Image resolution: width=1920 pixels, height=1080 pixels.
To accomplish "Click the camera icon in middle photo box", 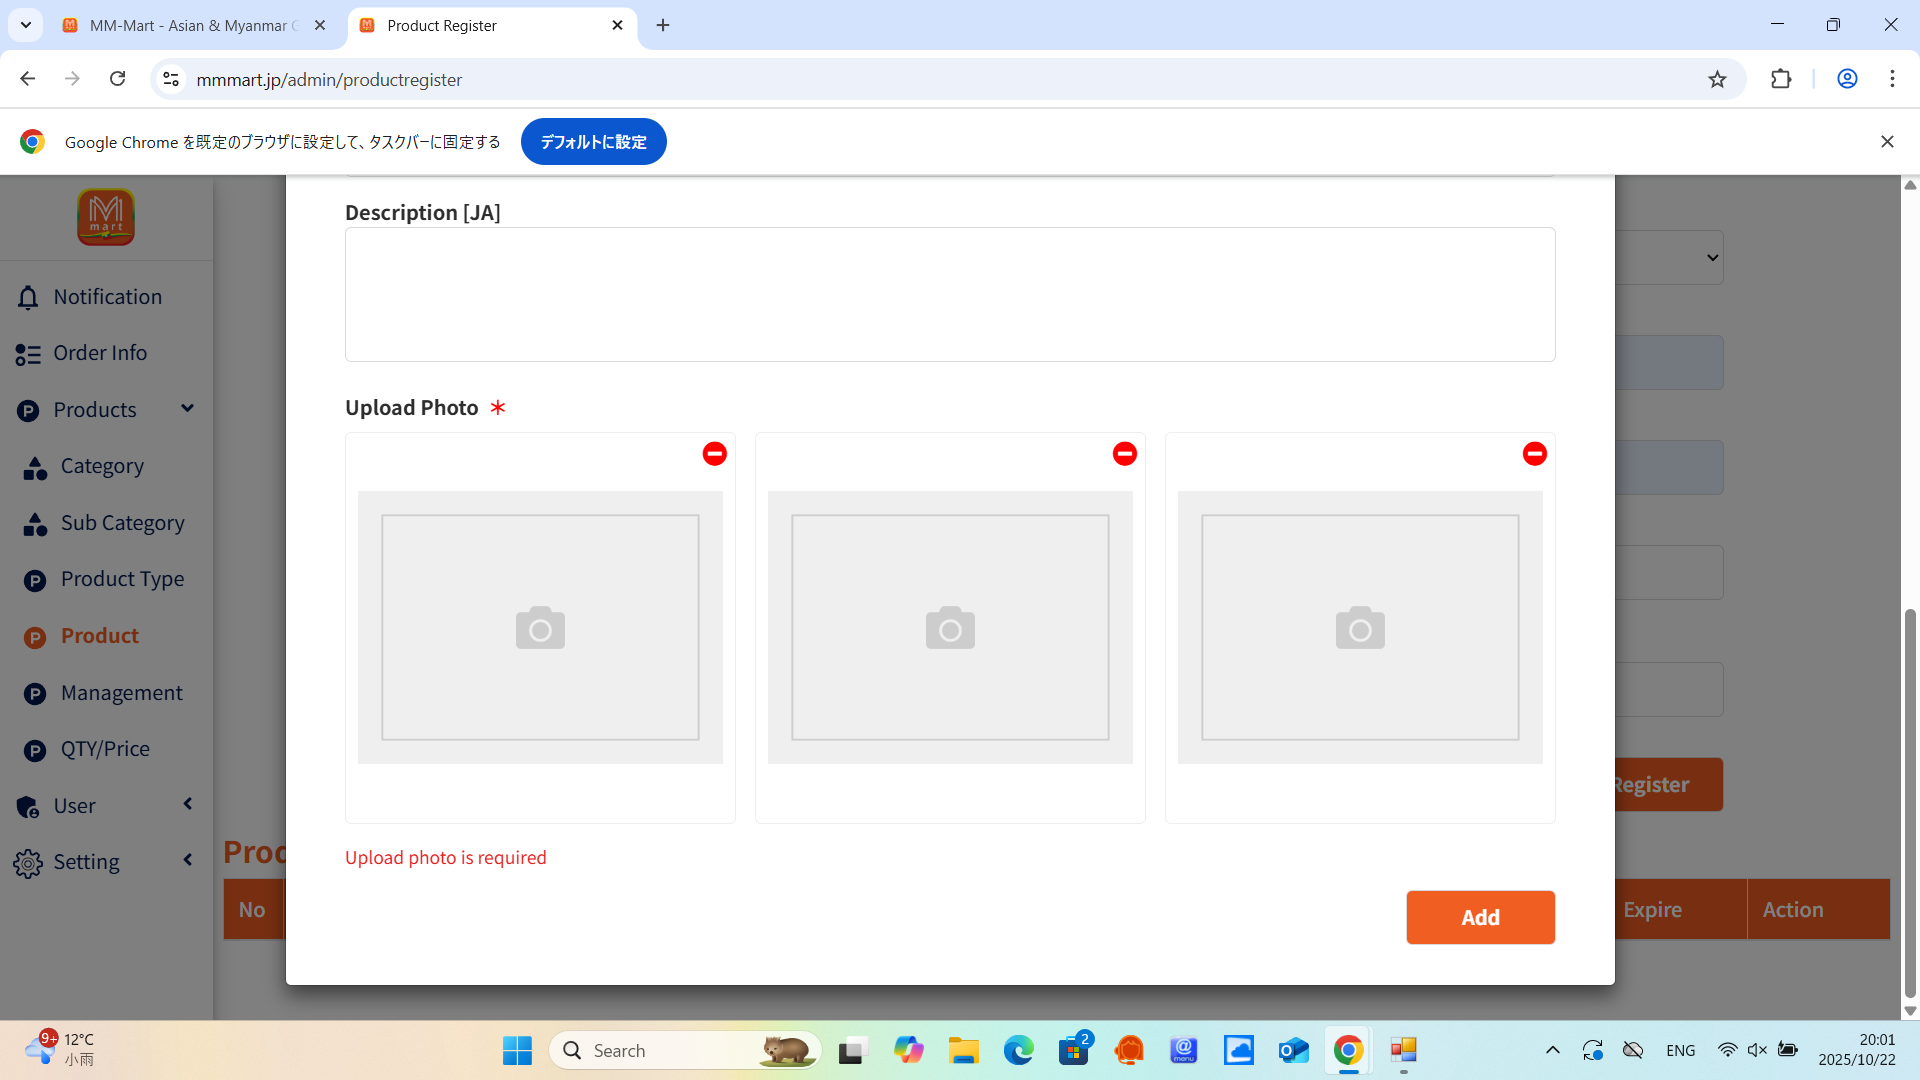I will click(x=950, y=628).
